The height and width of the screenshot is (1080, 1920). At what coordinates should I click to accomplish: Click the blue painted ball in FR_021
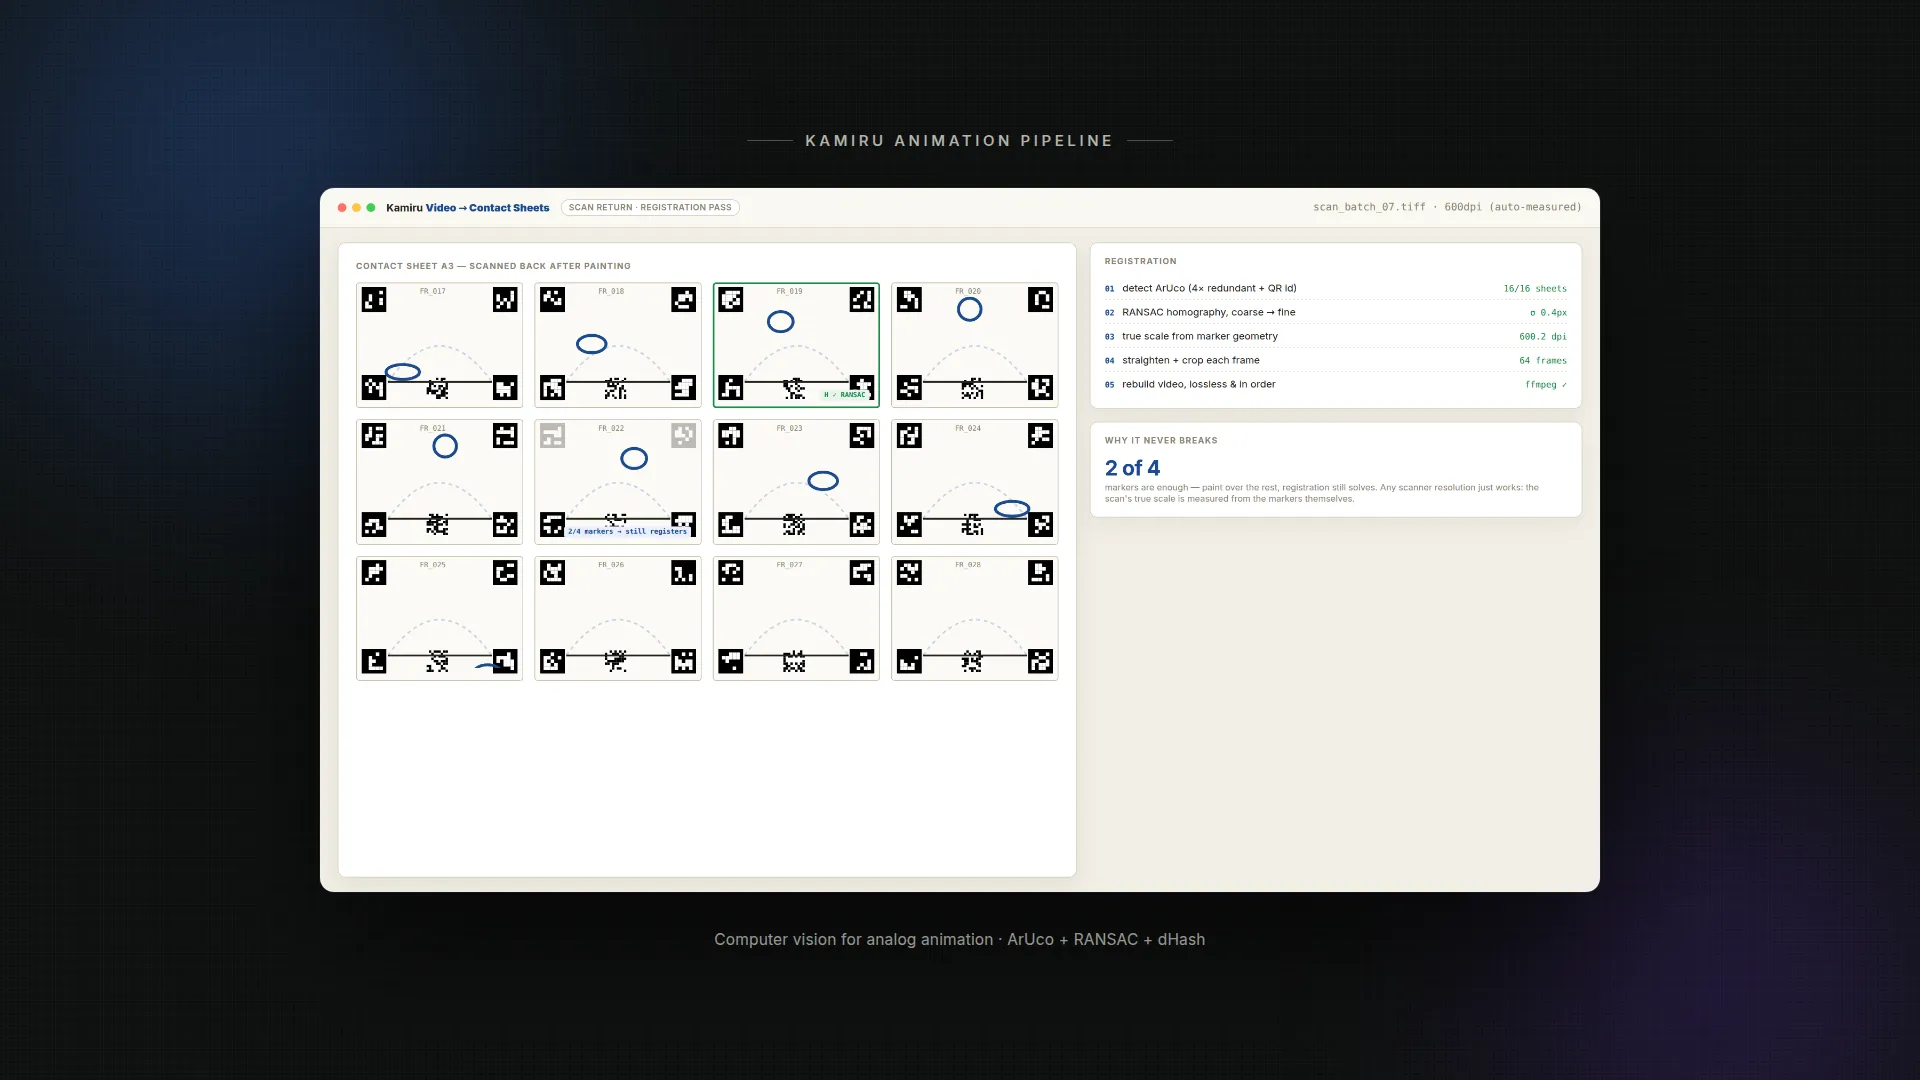point(445,446)
